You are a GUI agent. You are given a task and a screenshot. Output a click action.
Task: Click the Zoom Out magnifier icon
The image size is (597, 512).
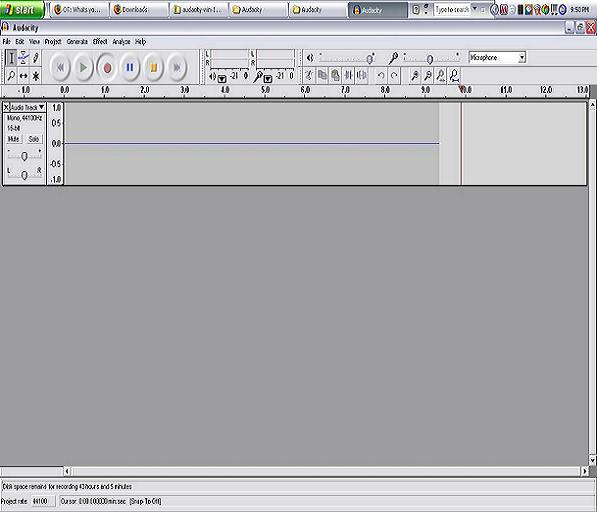[428, 75]
